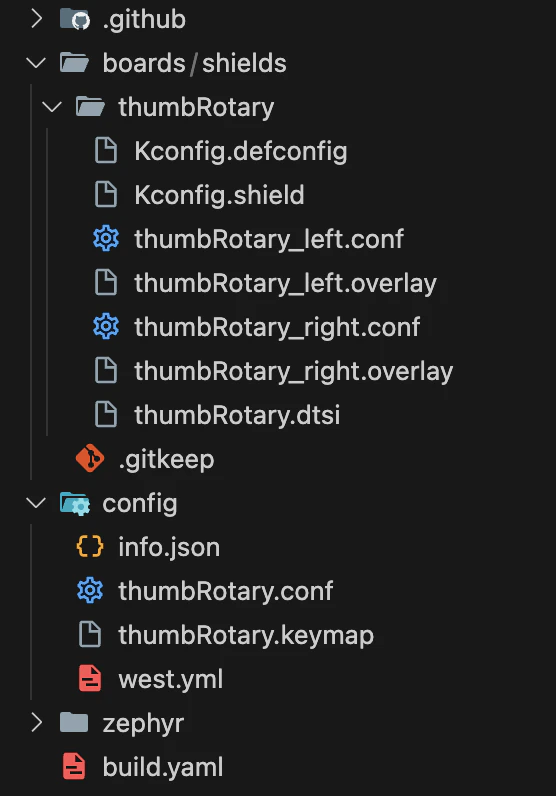The width and height of the screenshot is (556, 796).
Task: Open thumbRotary_left.overlay file
Action: [x=285, y=283]
